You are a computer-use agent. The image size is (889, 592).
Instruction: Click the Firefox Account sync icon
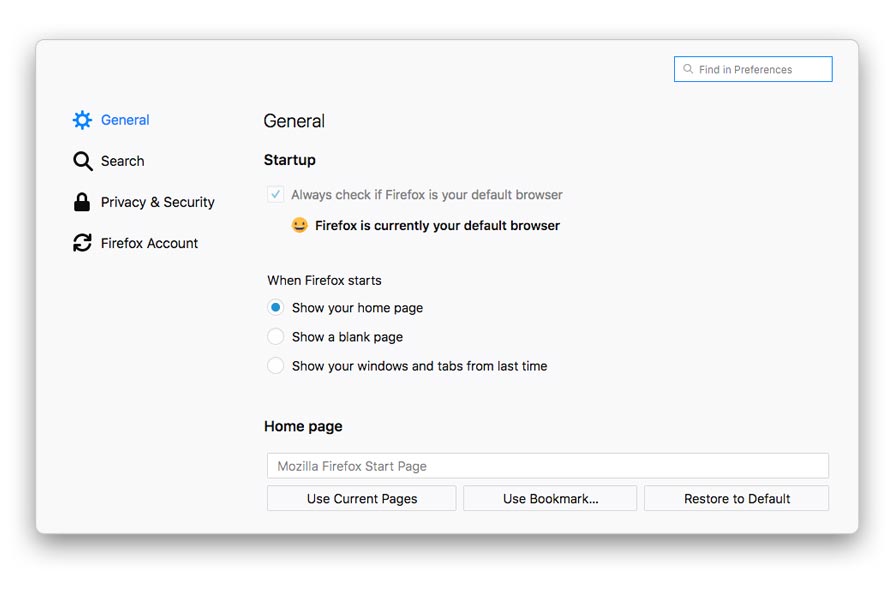click(x=82, y=243)
